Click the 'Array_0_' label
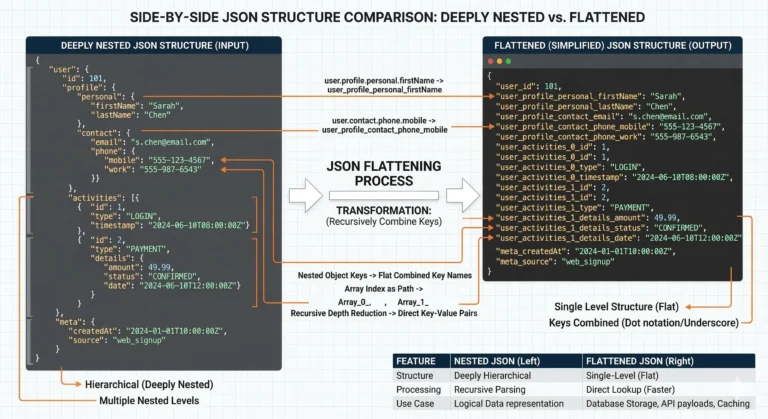This screenshot has width=768, height=419. [355, 302]
